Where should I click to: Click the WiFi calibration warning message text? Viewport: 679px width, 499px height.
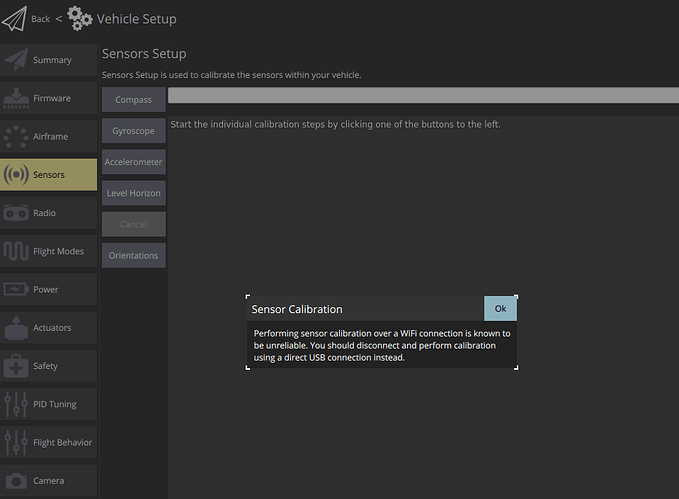pyautogui.click(x=382, y=346)
